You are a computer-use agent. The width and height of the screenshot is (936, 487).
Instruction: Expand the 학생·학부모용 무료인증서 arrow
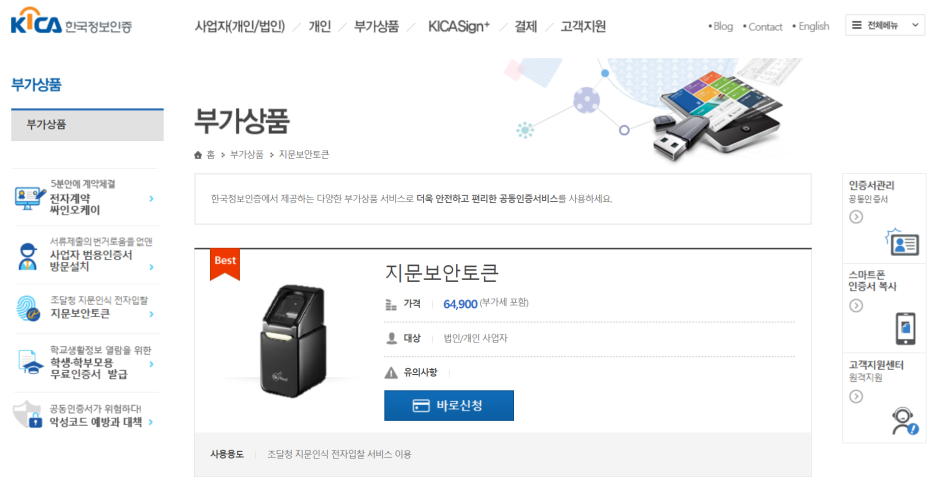151,364
